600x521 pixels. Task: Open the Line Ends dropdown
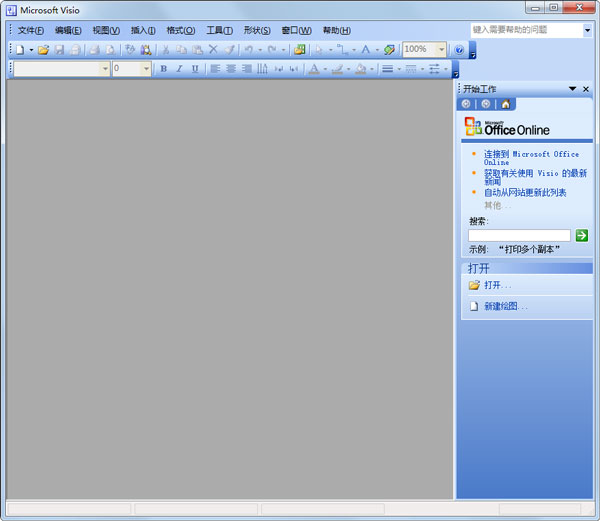click(x=446, y=69)
